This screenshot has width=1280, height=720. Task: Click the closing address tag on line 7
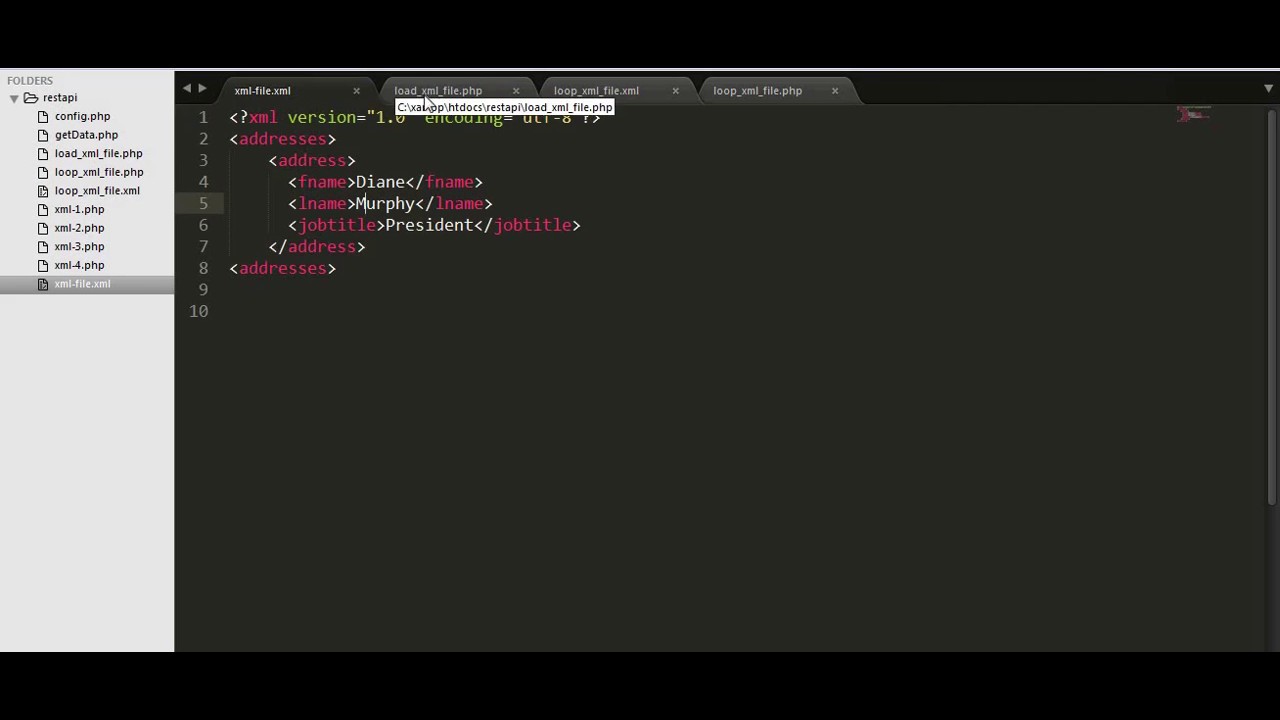pos(317,247)
